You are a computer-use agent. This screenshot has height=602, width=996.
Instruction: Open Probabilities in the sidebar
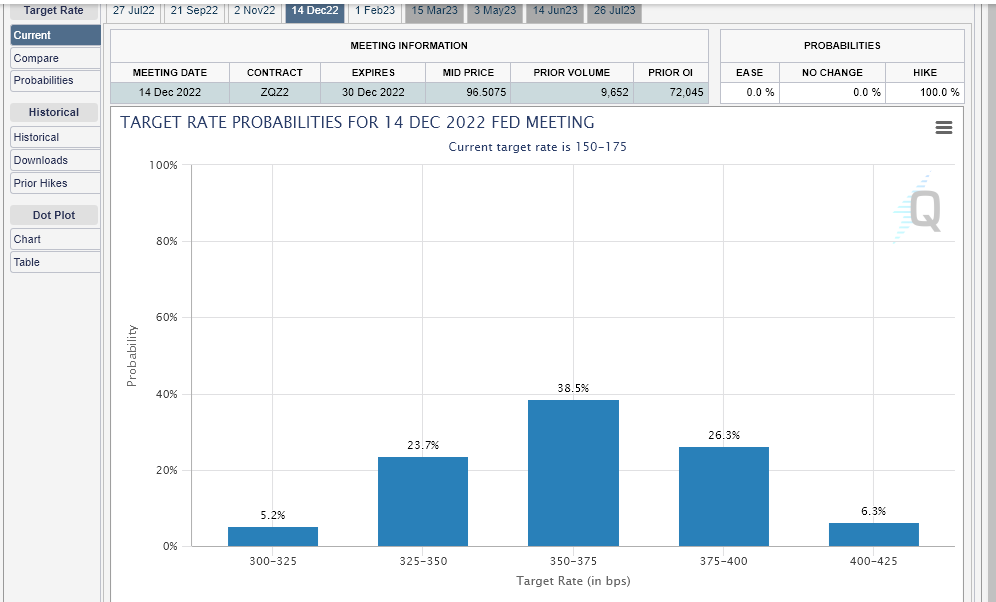tap(55, 81)
